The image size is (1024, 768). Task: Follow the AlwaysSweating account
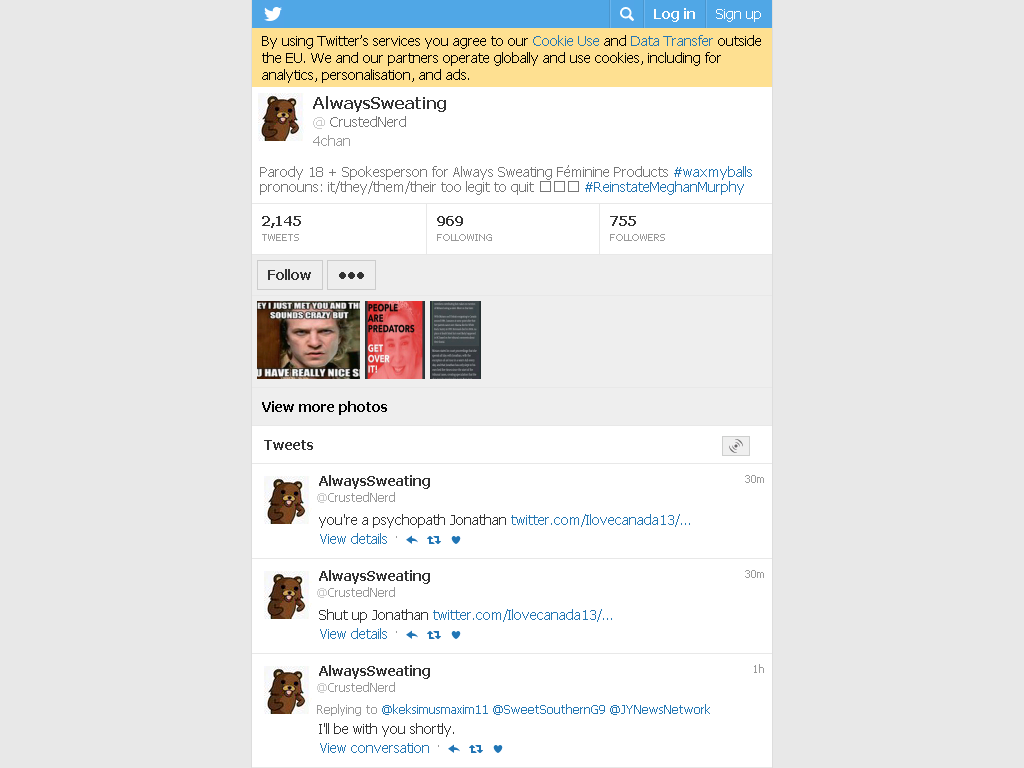[289, 275]
